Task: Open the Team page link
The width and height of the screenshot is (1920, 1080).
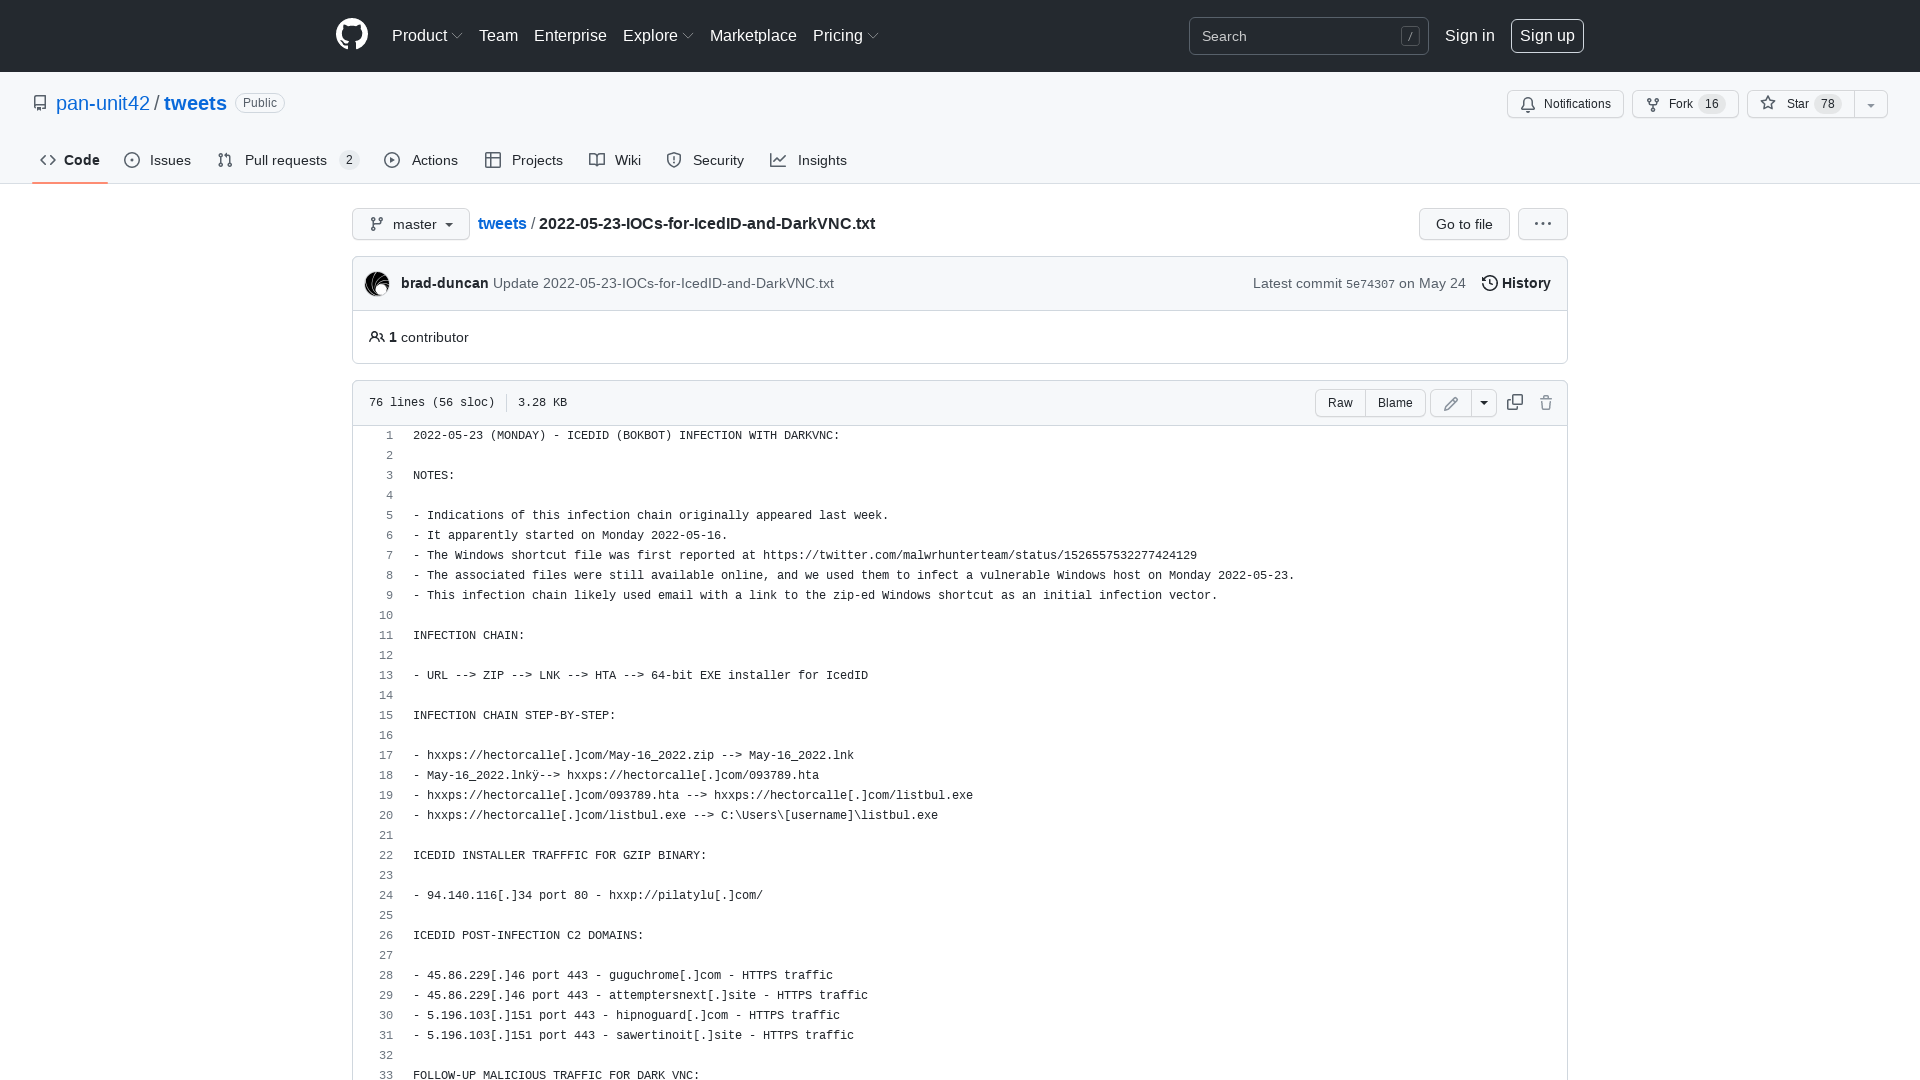Action: pyautogui.click(x=498, y=35)
